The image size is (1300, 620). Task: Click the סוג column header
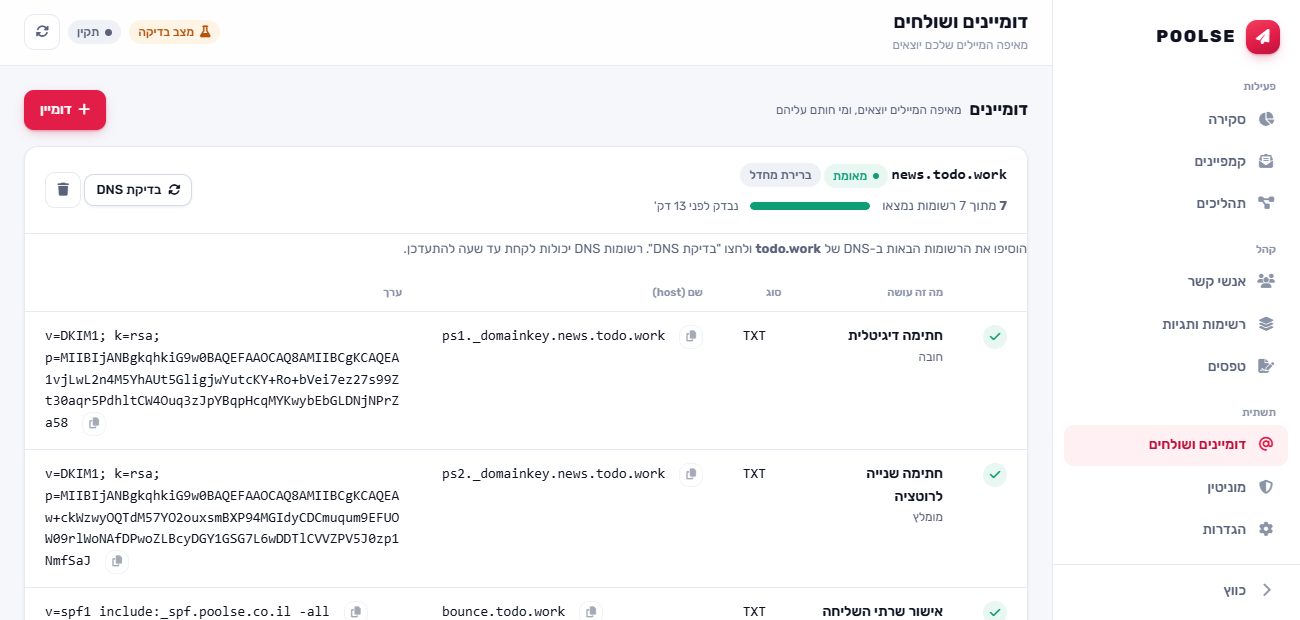(x=773, y=293)
